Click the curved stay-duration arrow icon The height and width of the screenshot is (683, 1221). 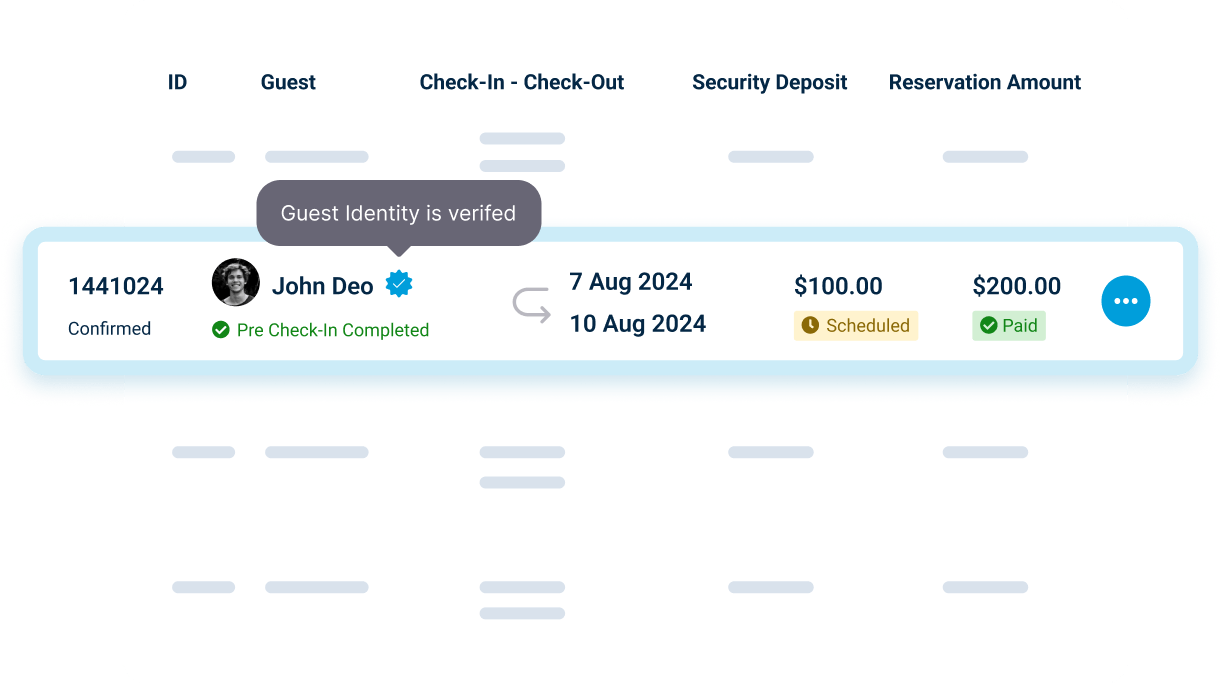coord(530,303)
